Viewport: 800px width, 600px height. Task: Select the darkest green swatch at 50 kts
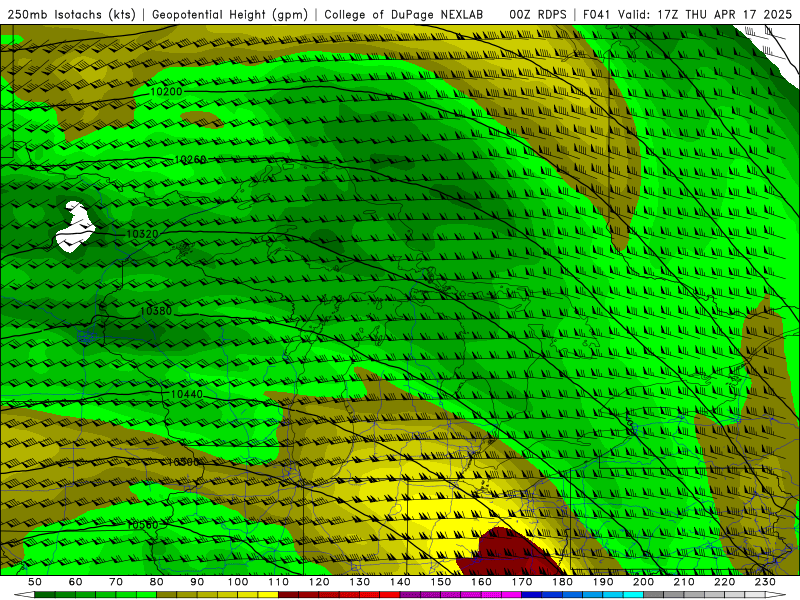[44, 595]
